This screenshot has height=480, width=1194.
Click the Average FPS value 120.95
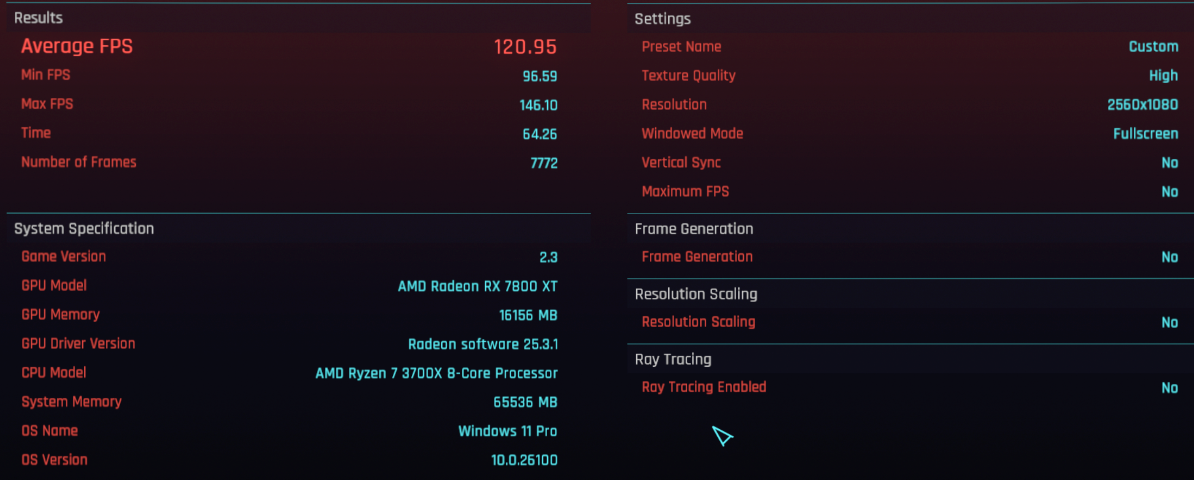525,46
